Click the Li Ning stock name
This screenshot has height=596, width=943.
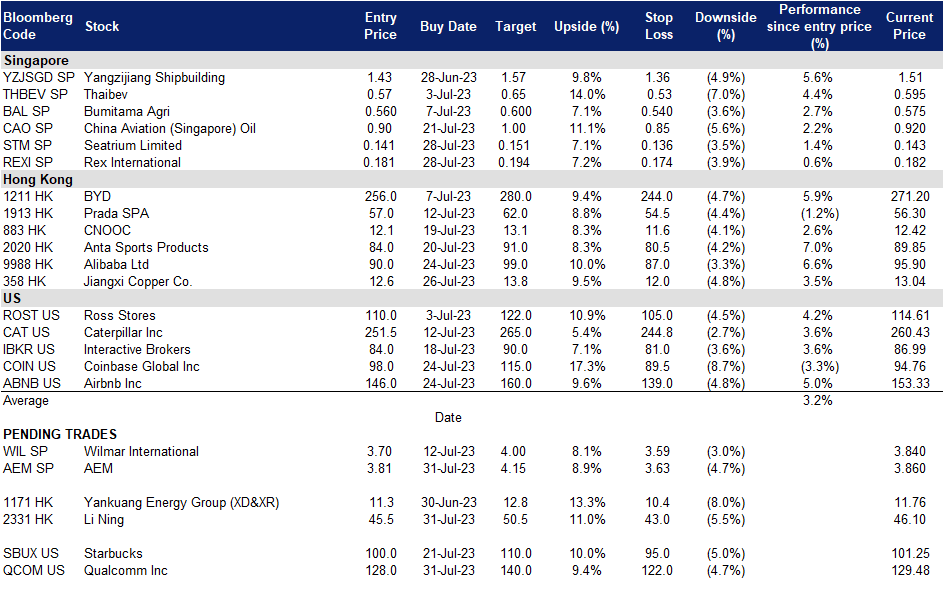[x=104, y=520]
